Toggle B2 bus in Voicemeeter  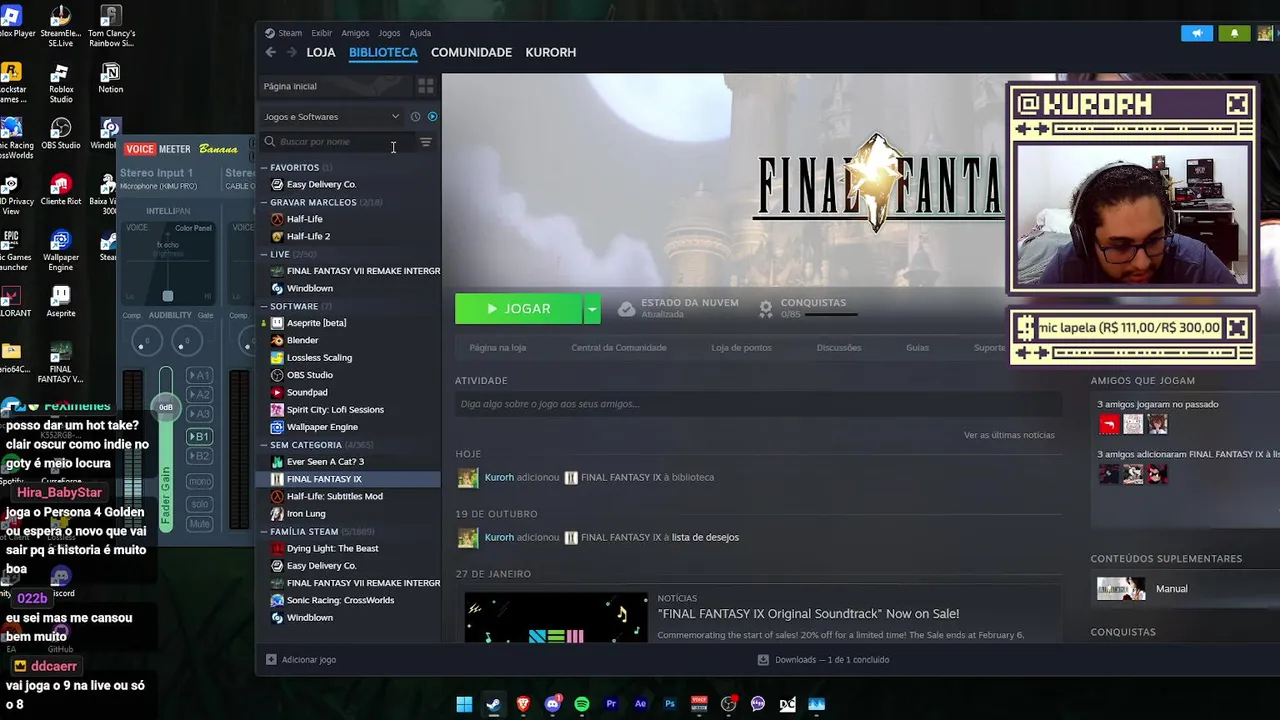200,456
